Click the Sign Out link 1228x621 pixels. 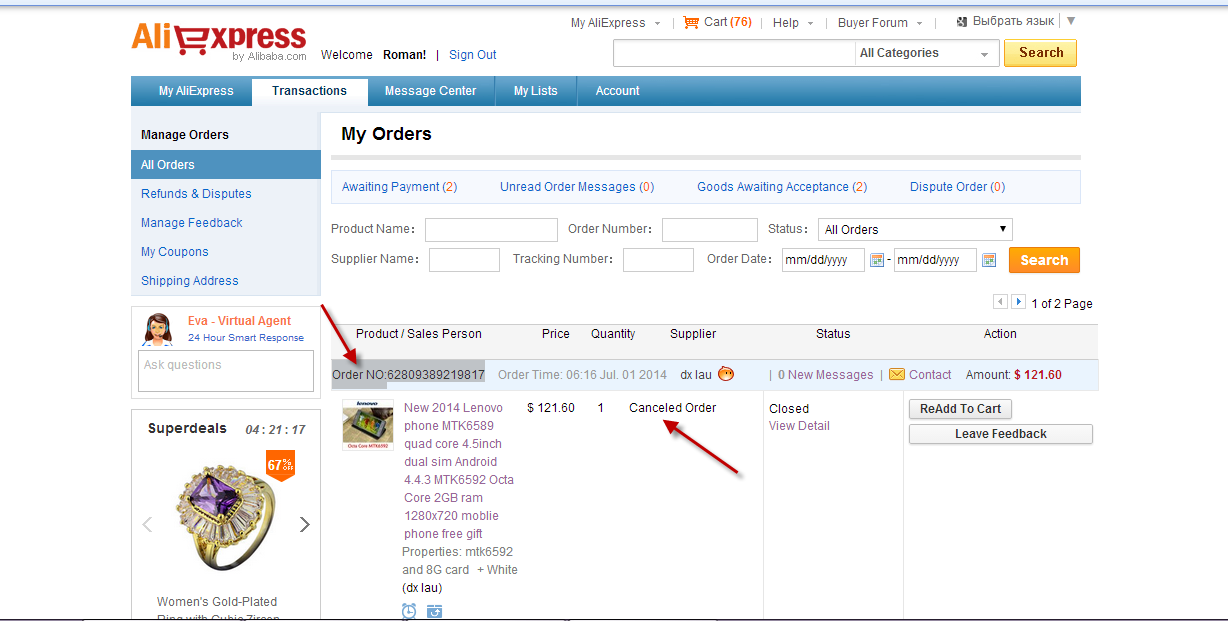tap(472, 55)
